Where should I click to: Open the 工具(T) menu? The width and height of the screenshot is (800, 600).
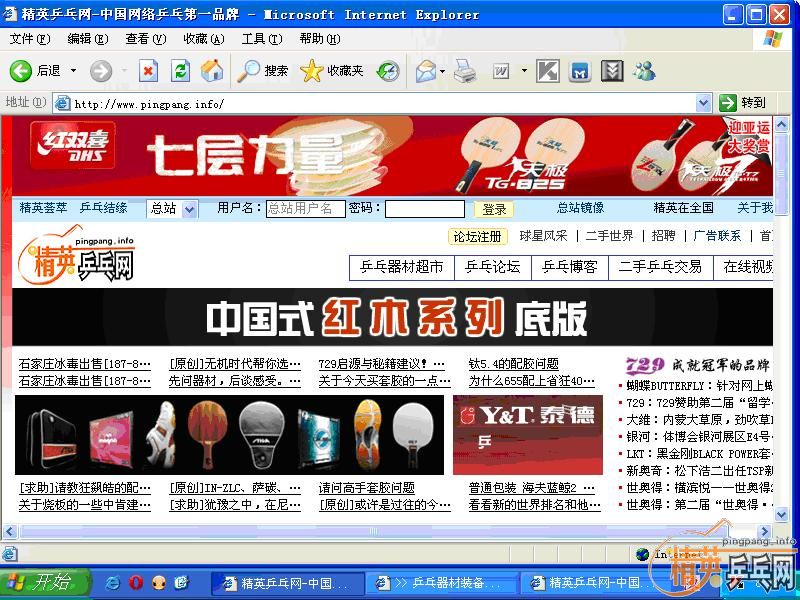[262, 39]
